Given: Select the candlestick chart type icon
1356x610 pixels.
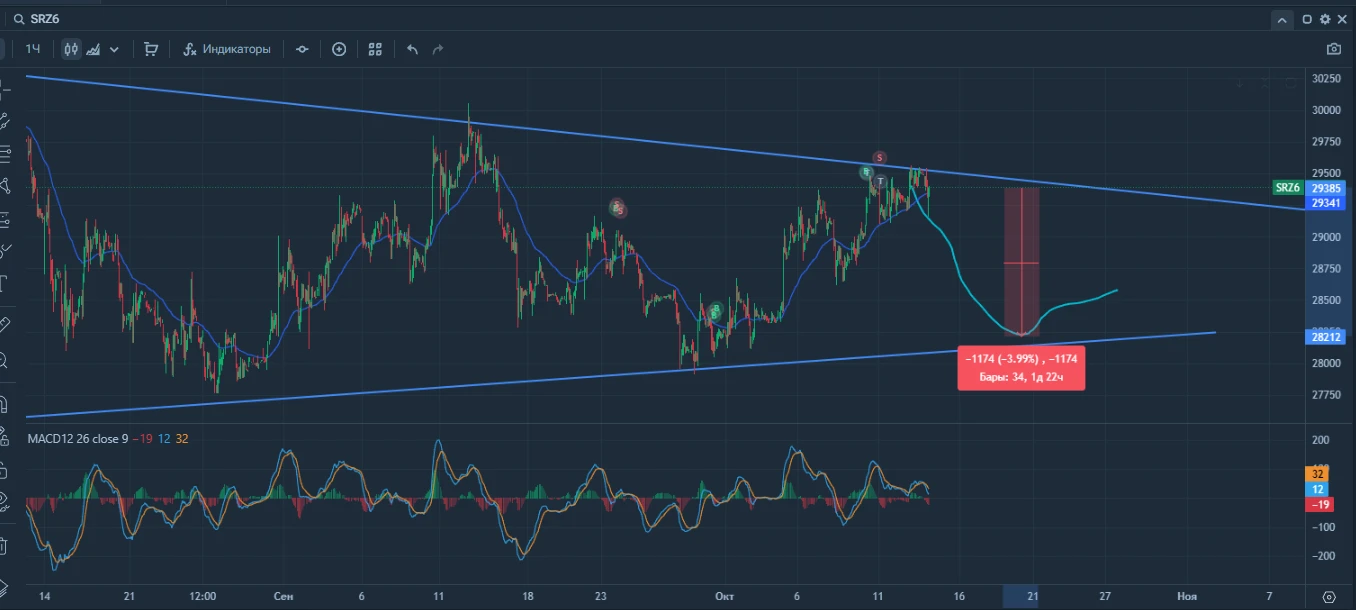Looking at the screenshot, I should [71, 49].
